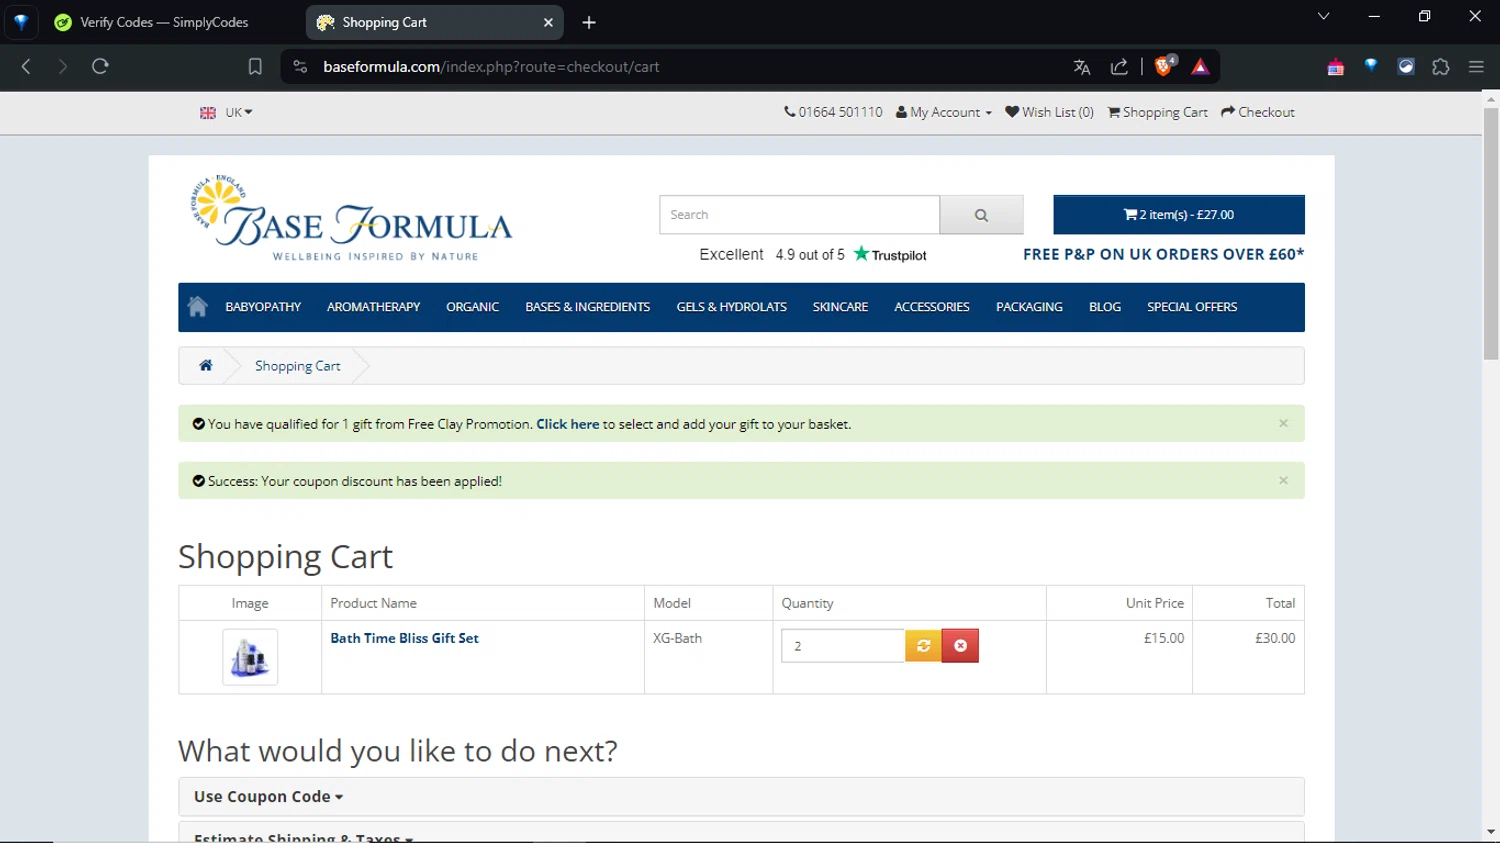
Task: Open Blog menu item
Action: (1105, 307)
